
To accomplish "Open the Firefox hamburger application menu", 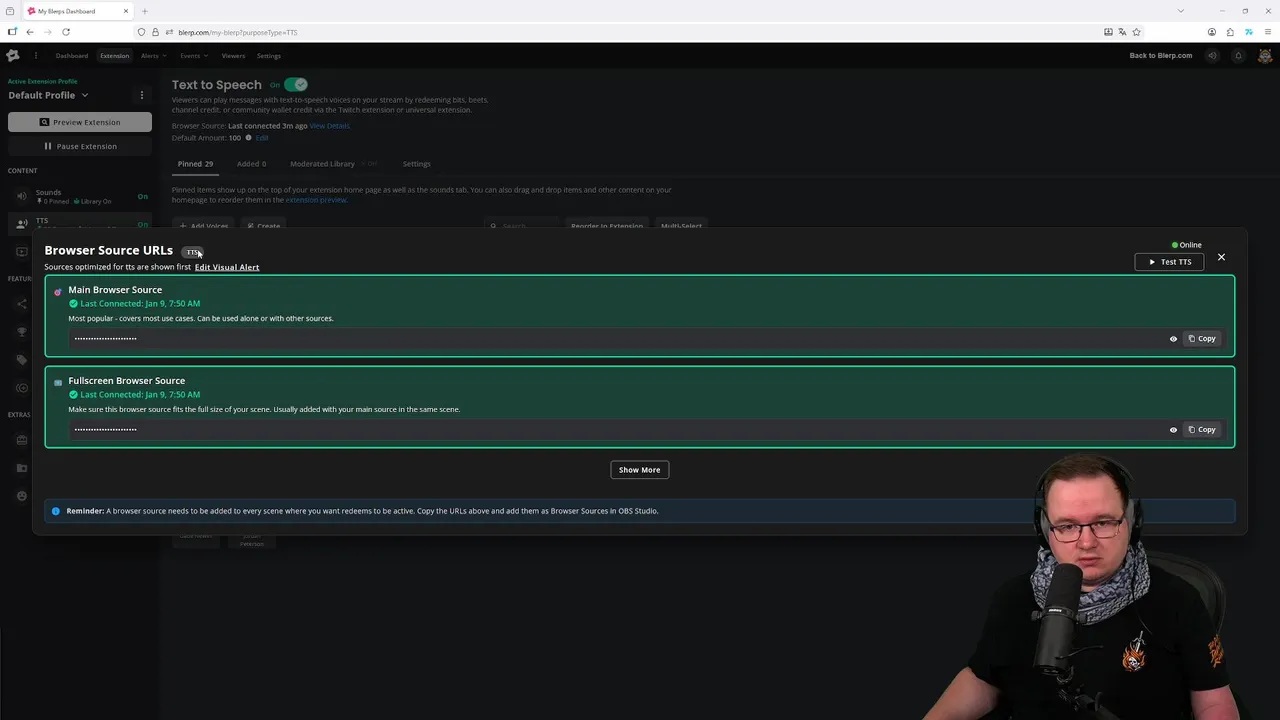I will [x=1266, y=32].
